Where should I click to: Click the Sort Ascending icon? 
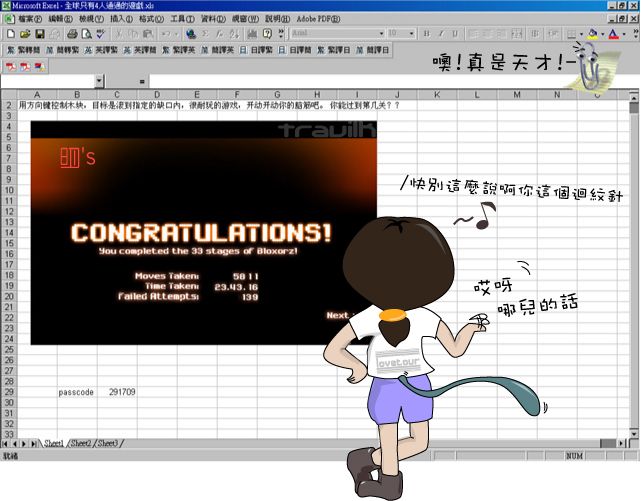point(234,34)
